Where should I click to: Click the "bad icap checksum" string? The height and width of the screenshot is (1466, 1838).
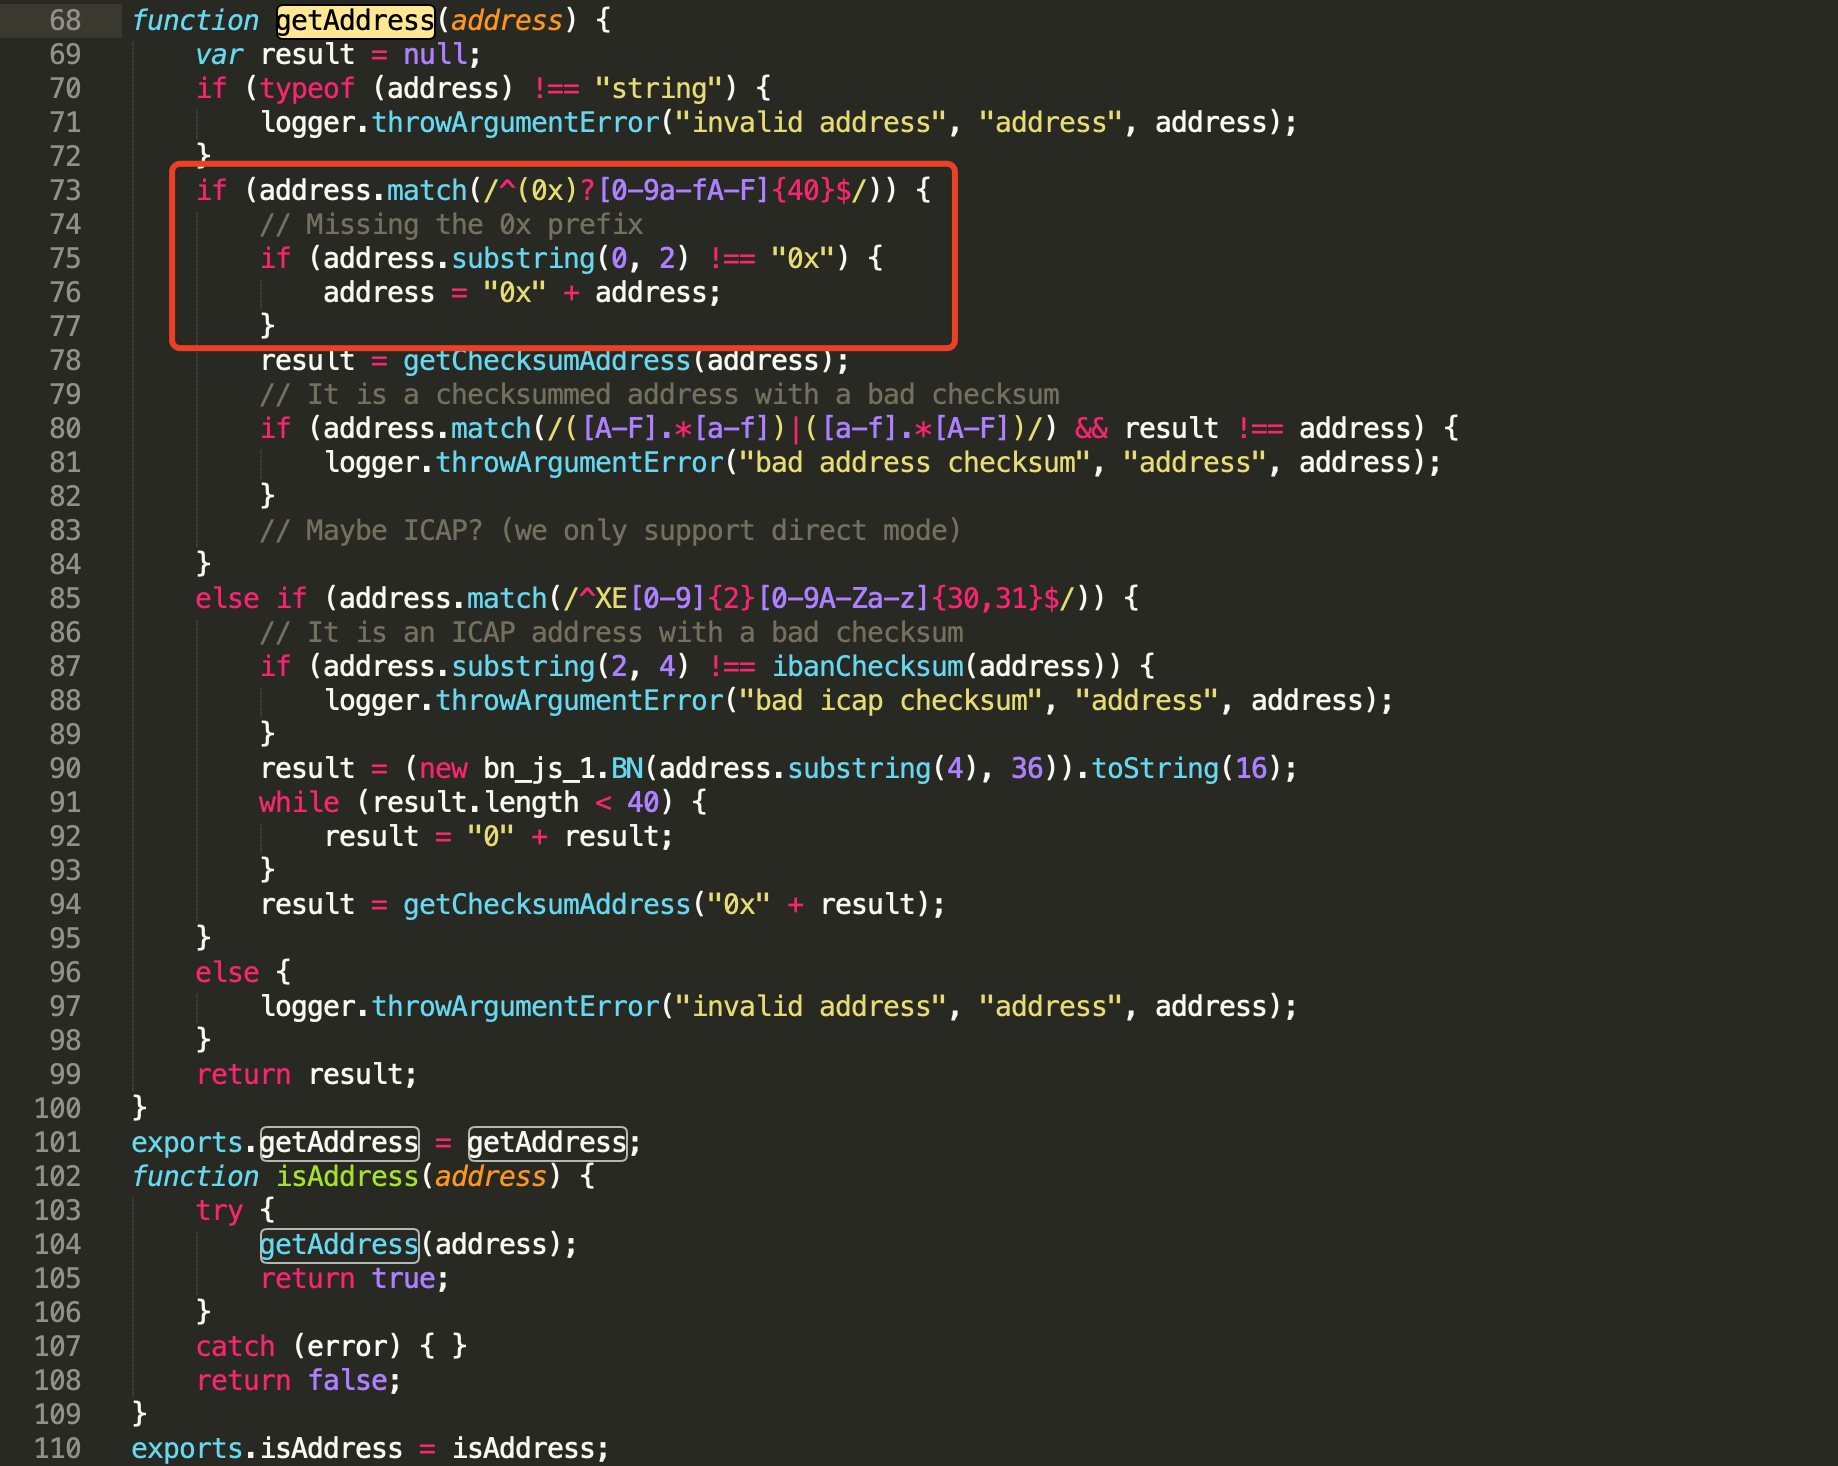[x=883, y=700]
